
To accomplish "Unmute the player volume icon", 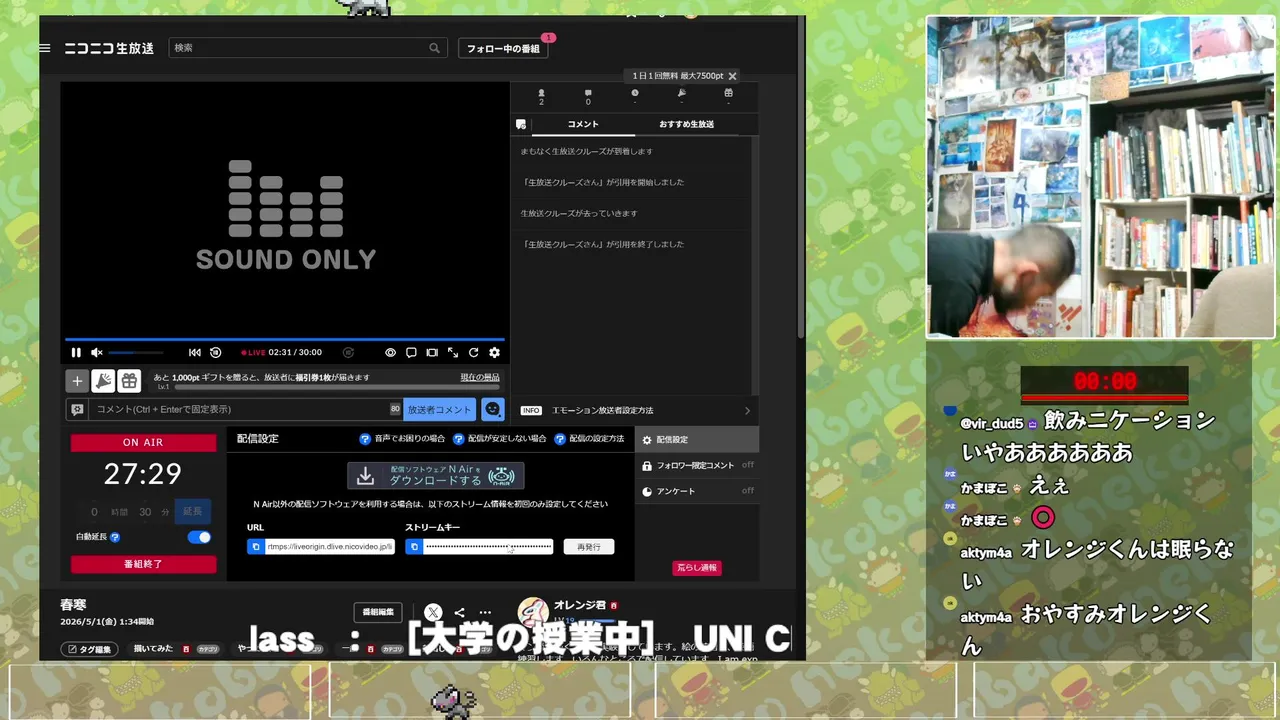I will click(97, 352).
